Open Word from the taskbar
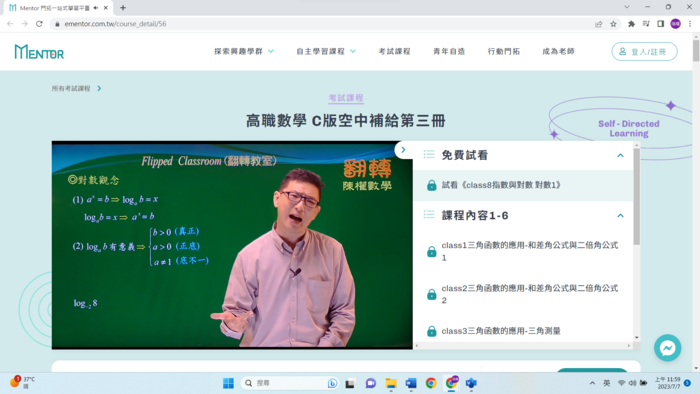This screenshot has height=394, width=700. tap(411, 383)
